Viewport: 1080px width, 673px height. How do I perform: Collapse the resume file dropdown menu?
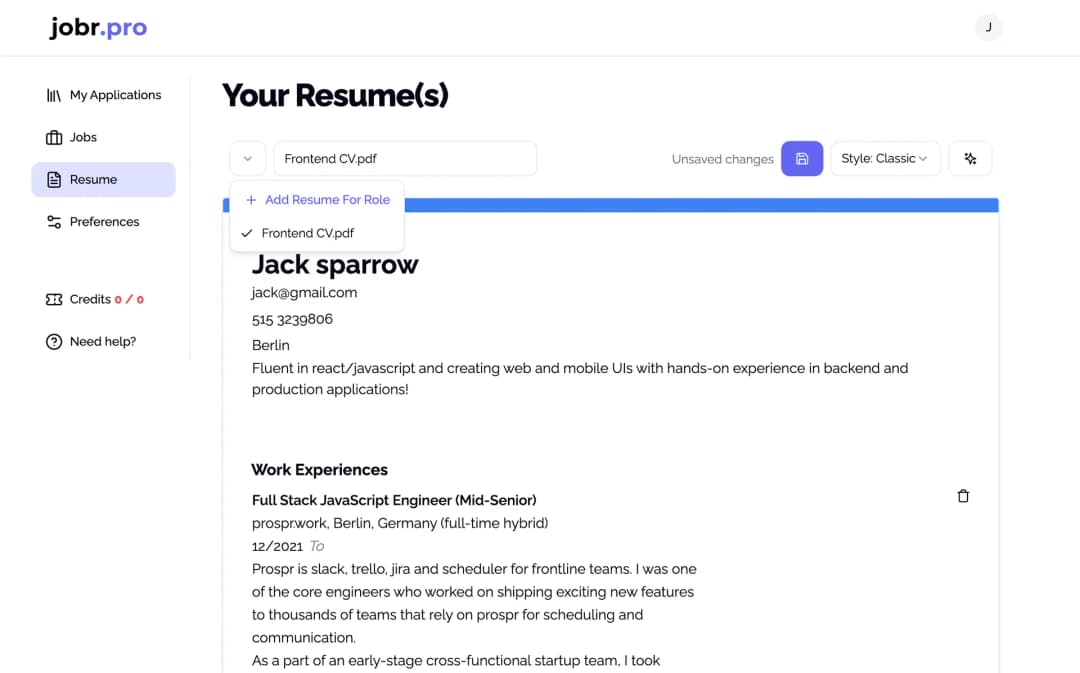(247, 158)
